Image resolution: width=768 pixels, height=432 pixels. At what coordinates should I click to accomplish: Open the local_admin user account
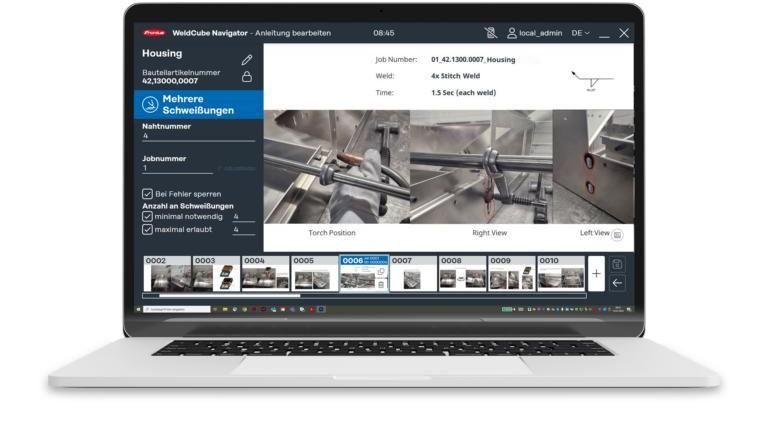pyautogui.click(x=534, y=33)
